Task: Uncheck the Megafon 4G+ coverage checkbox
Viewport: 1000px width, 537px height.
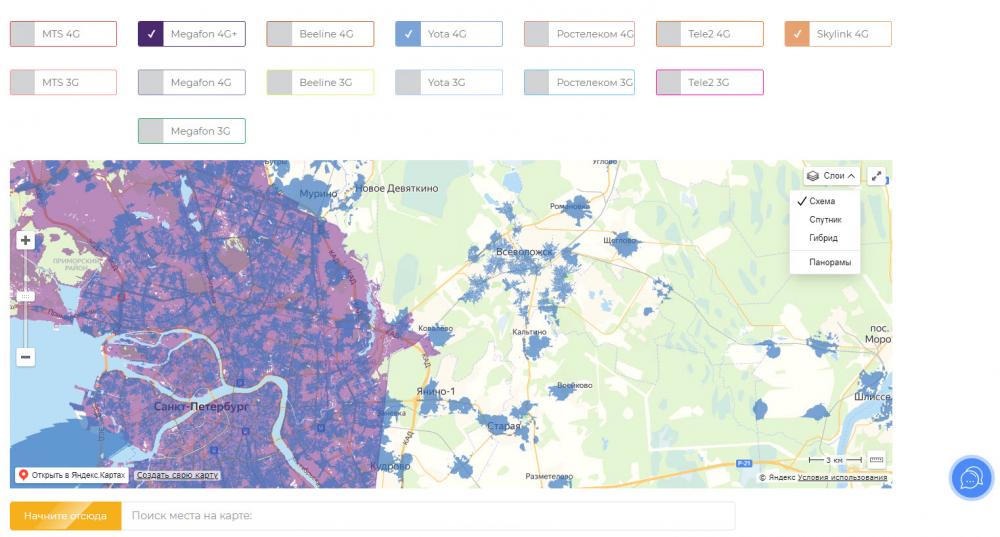Action: pos(152,34)
